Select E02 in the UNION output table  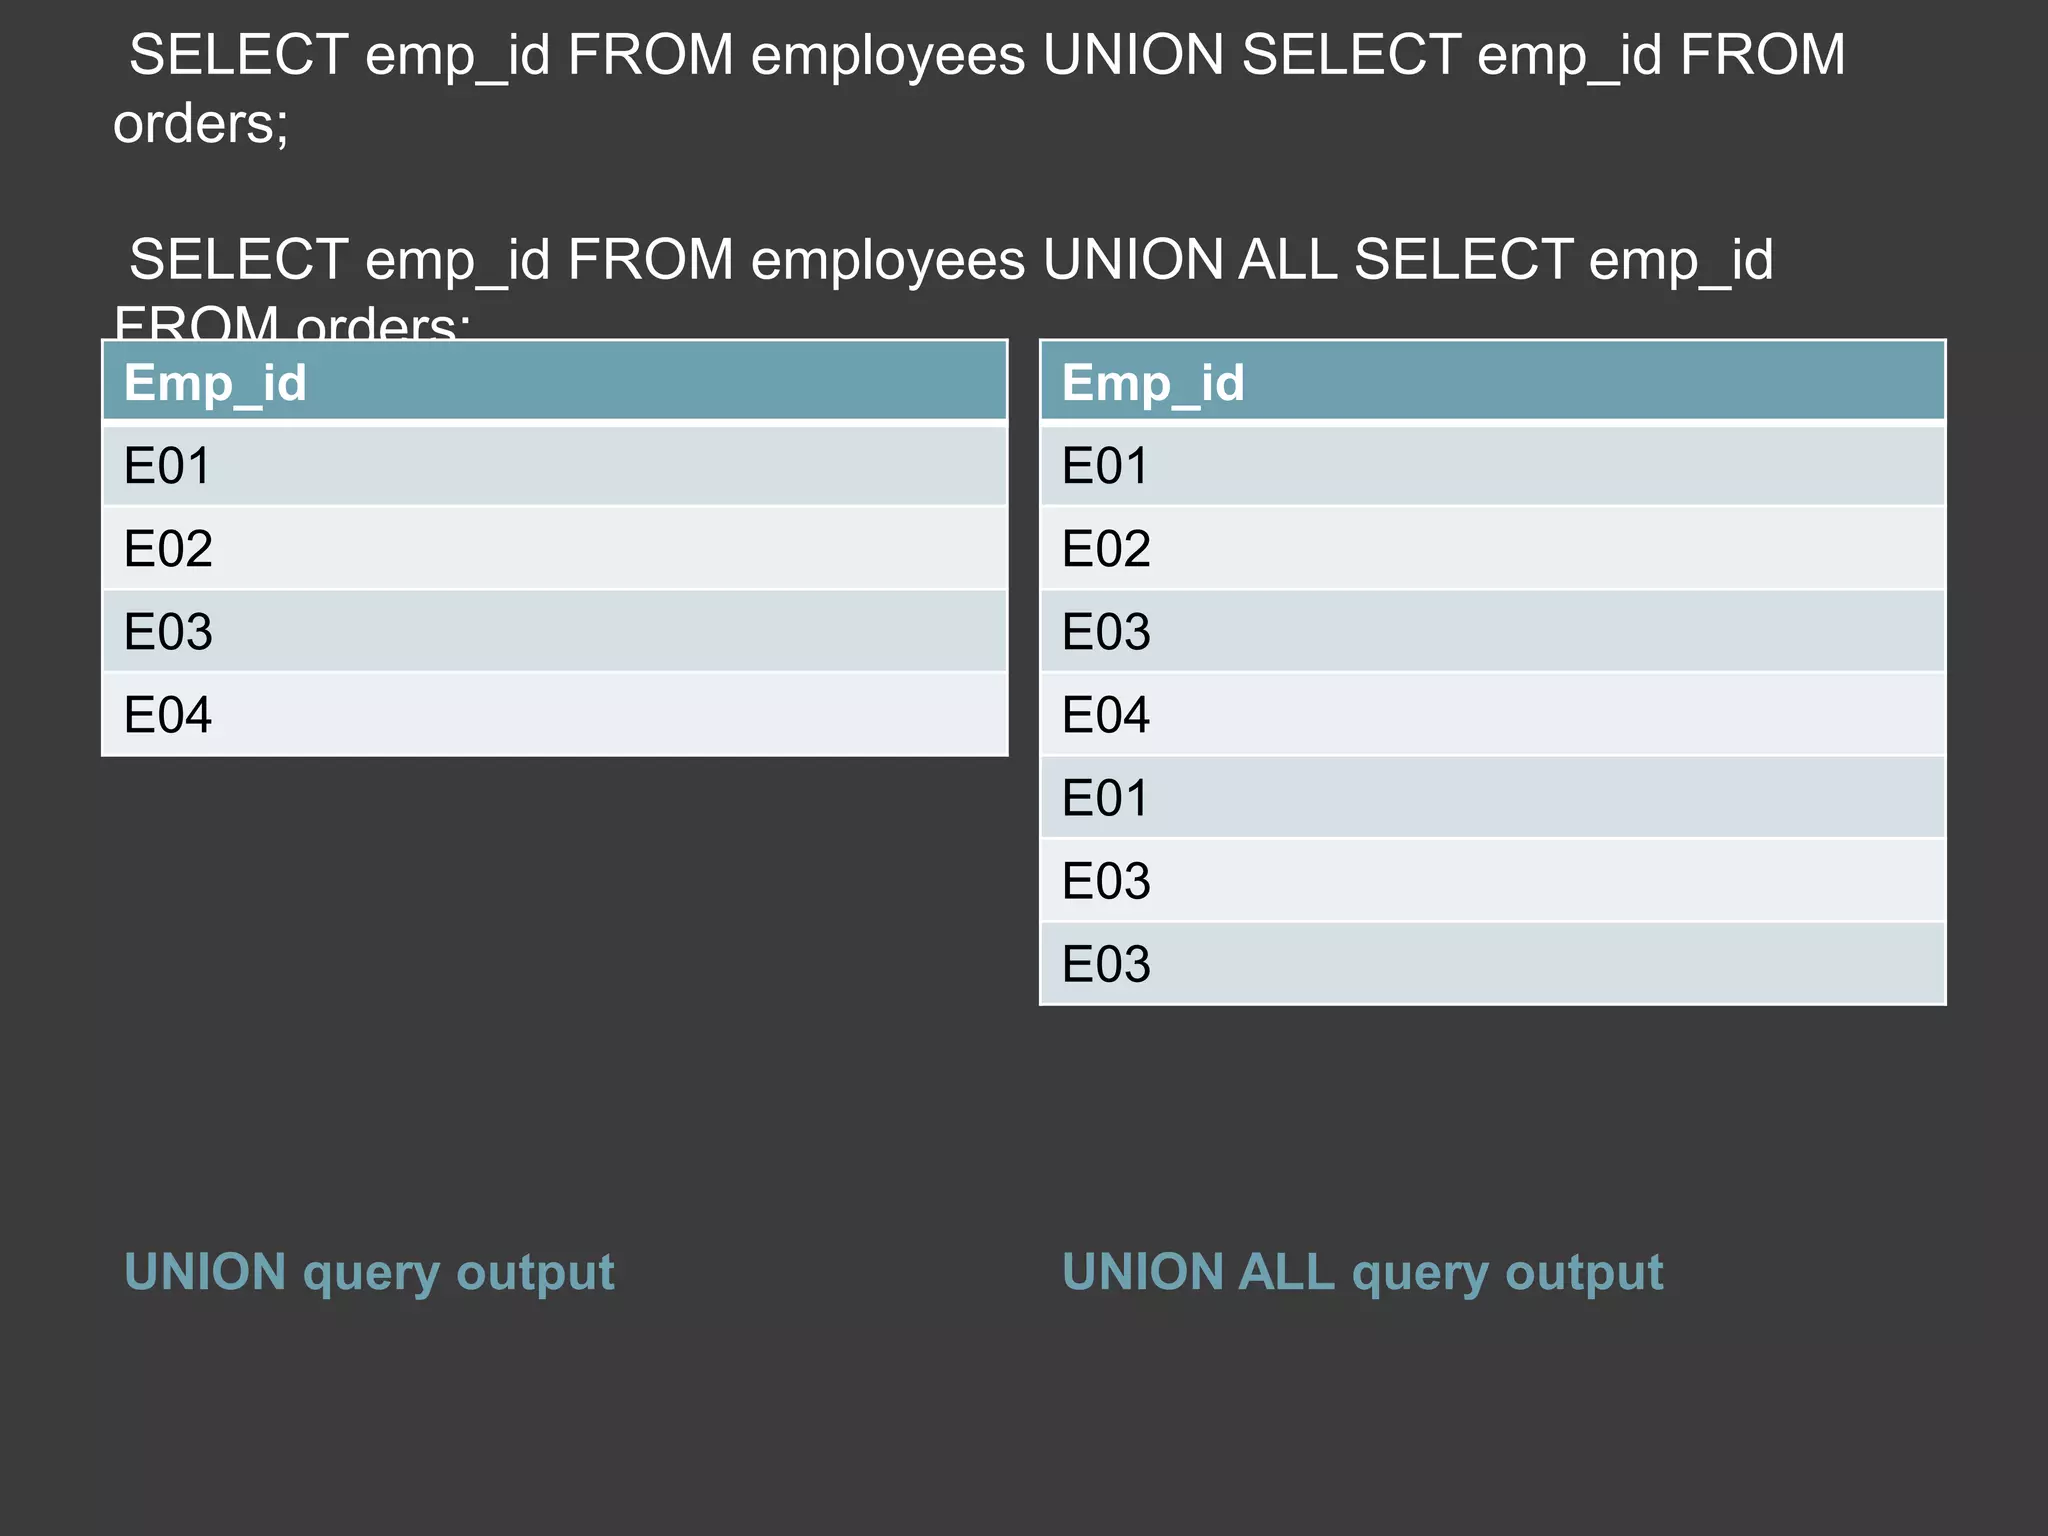(555, 548)
